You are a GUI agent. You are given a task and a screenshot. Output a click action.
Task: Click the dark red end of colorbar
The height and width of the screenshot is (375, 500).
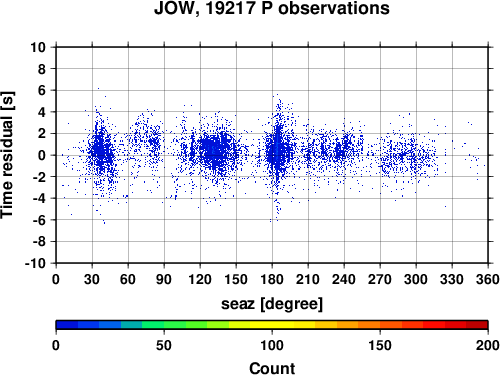477,325
